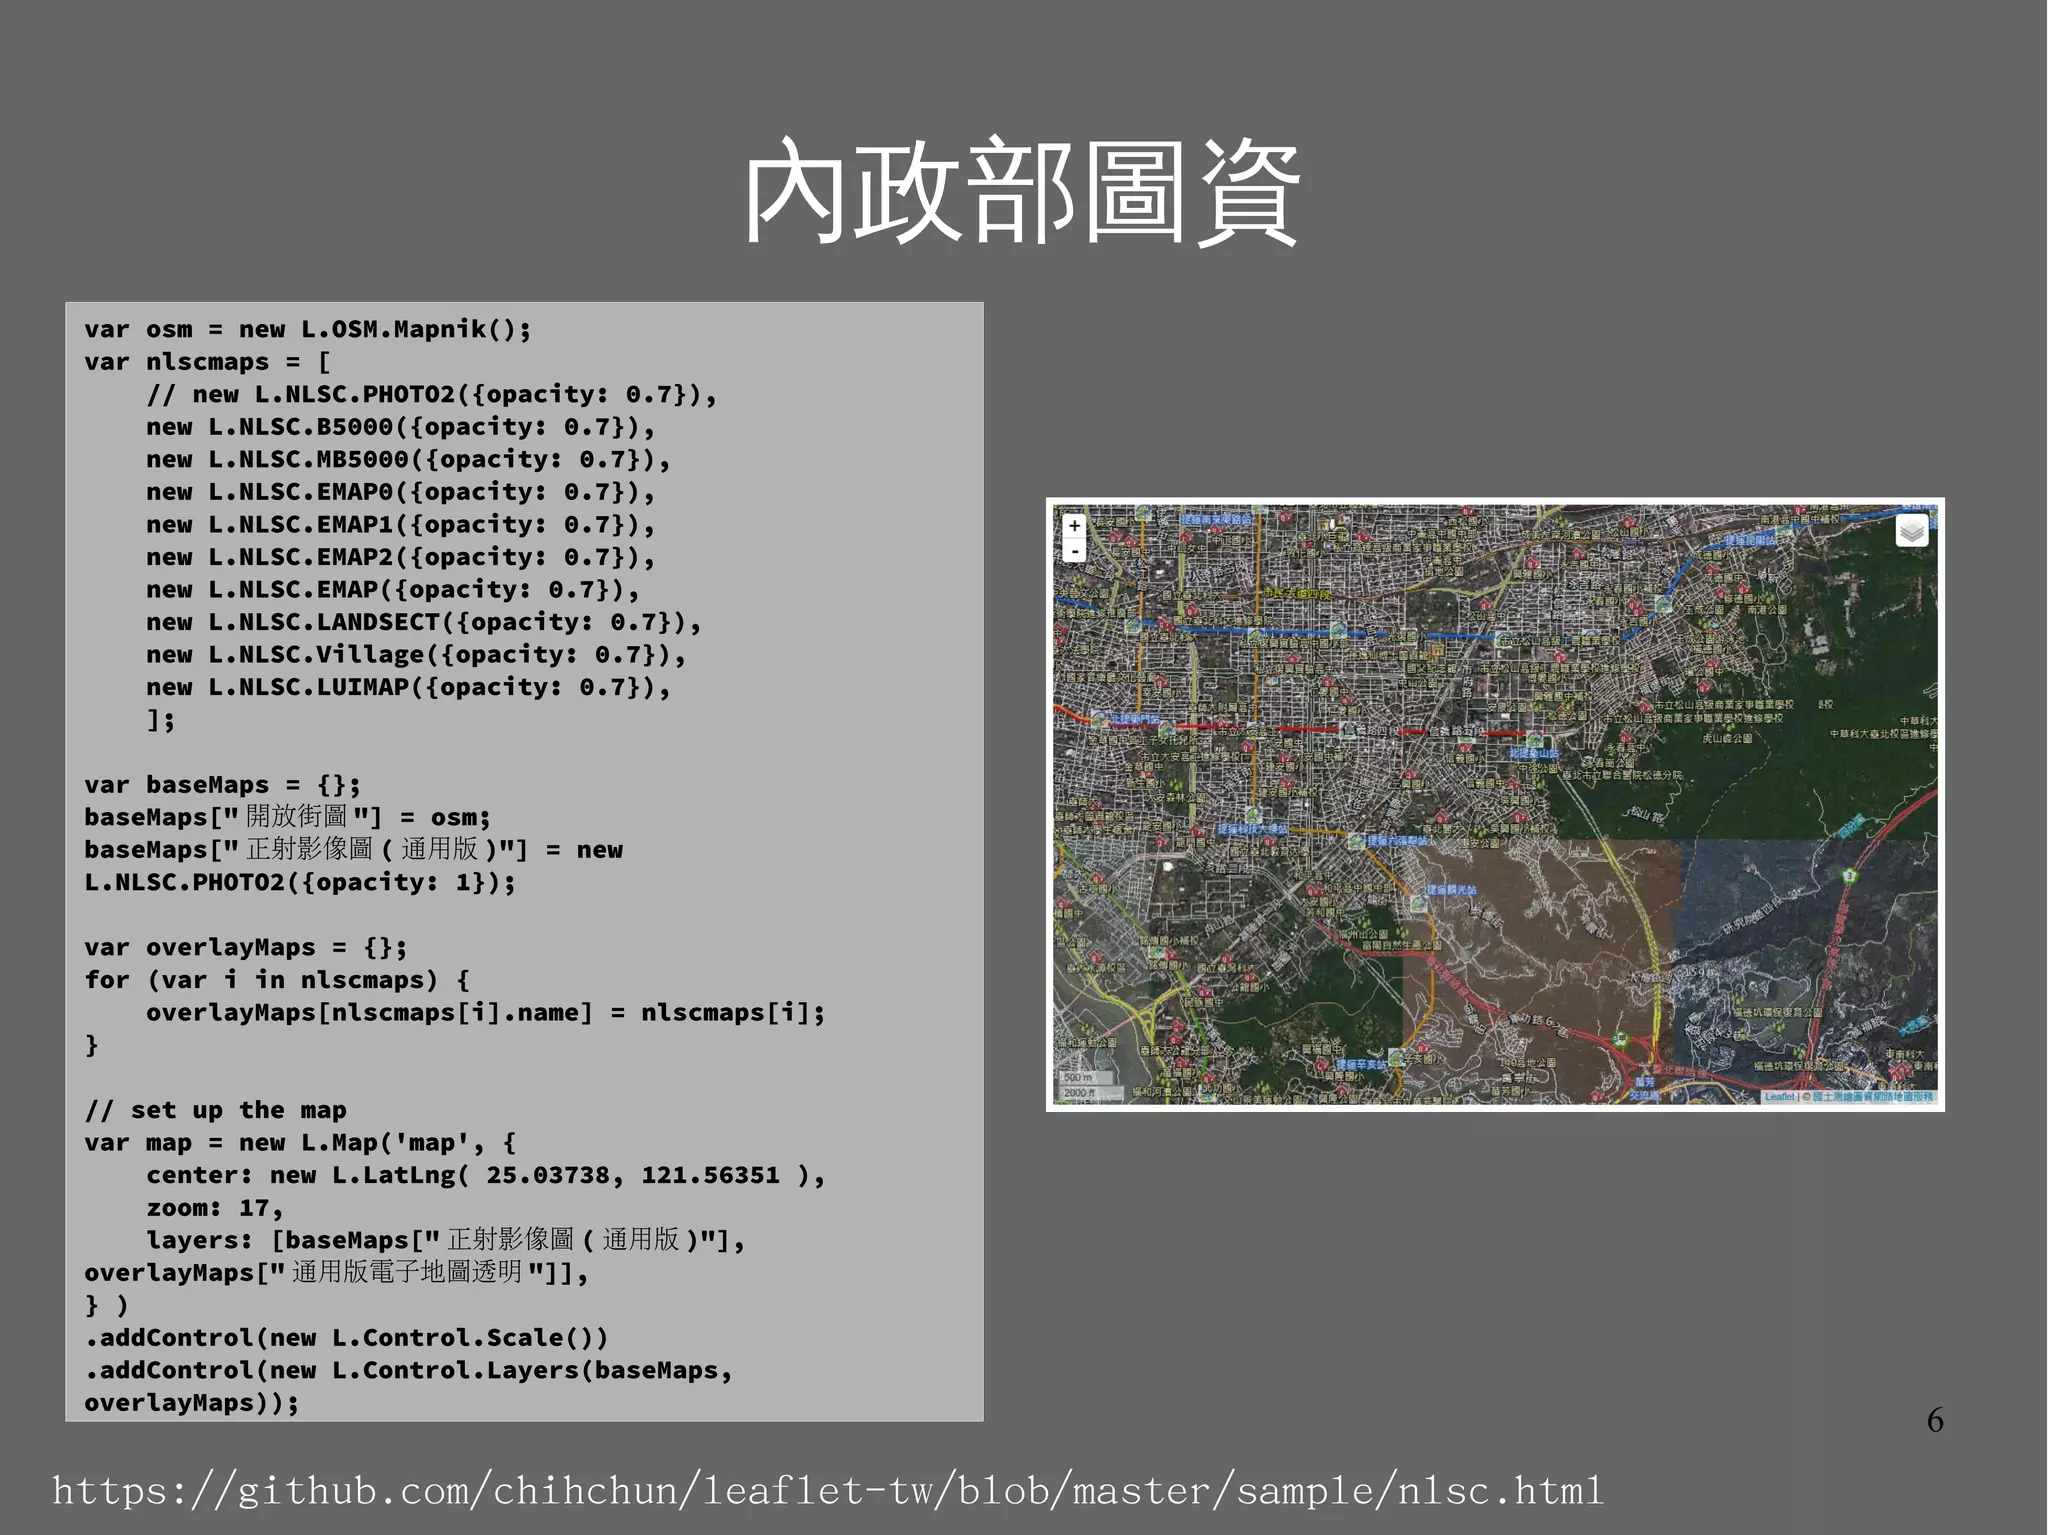This screenshot has height=1535, width=2048.
Task: Click the 'new L.NLSC.B5000' code line
Action: 401,427
